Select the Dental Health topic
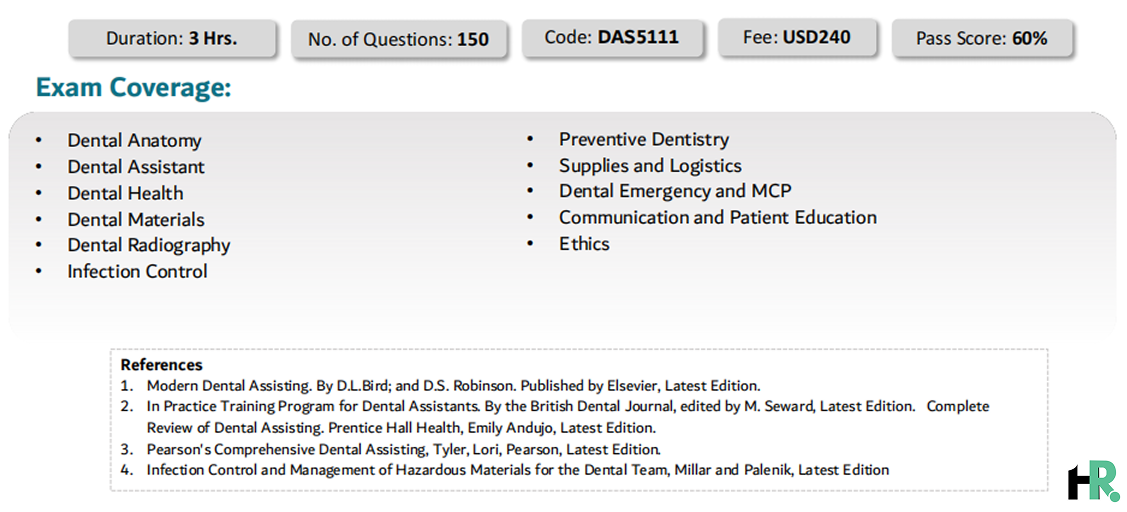 click(x=126, y=193)
